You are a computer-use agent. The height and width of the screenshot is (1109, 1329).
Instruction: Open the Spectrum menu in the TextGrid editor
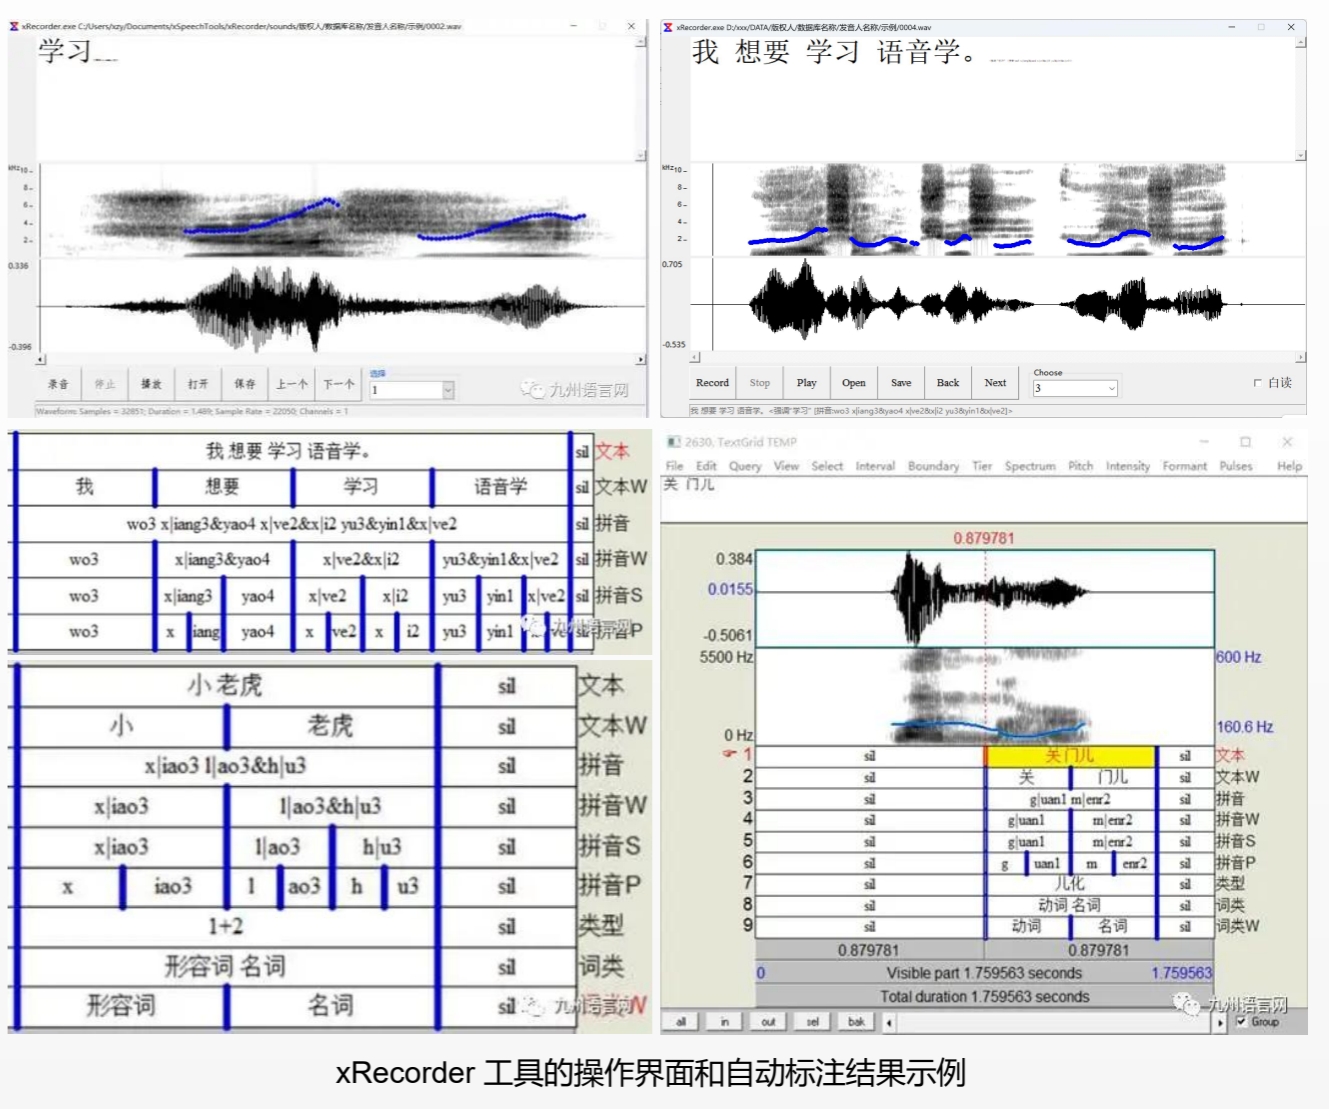(x=1029, y=466)
